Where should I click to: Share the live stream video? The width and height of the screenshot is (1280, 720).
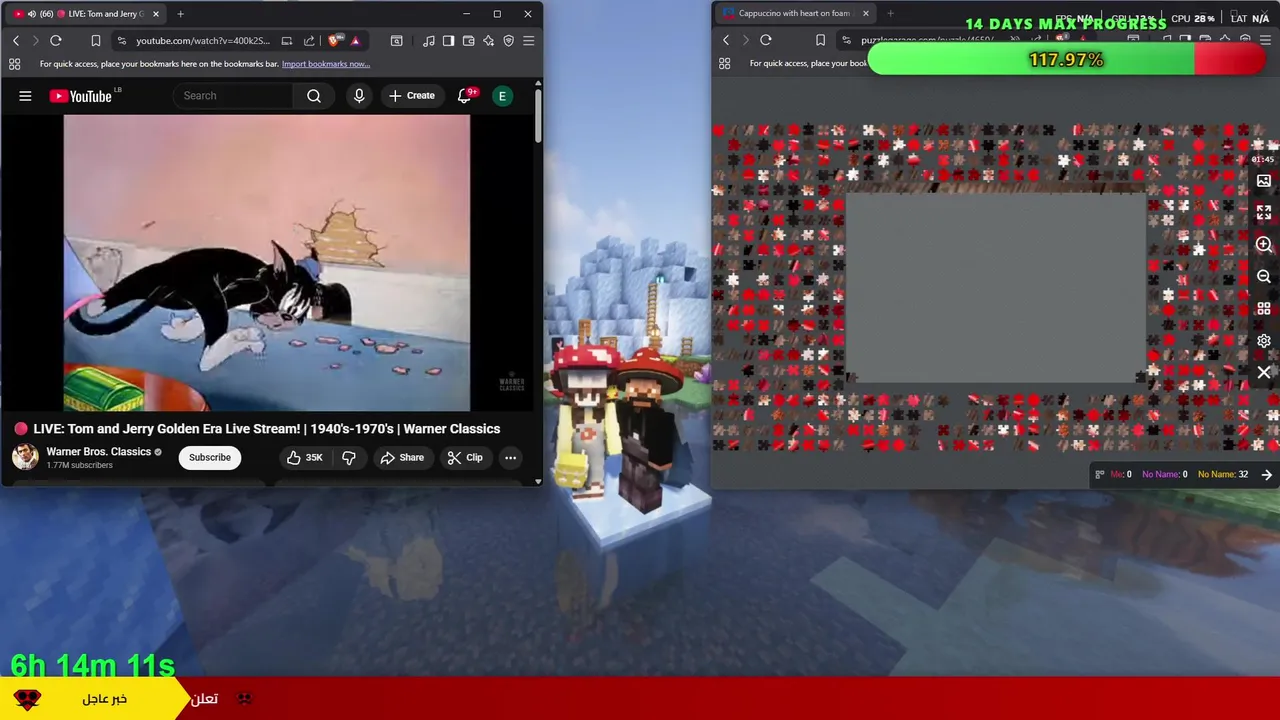[402, 457]
